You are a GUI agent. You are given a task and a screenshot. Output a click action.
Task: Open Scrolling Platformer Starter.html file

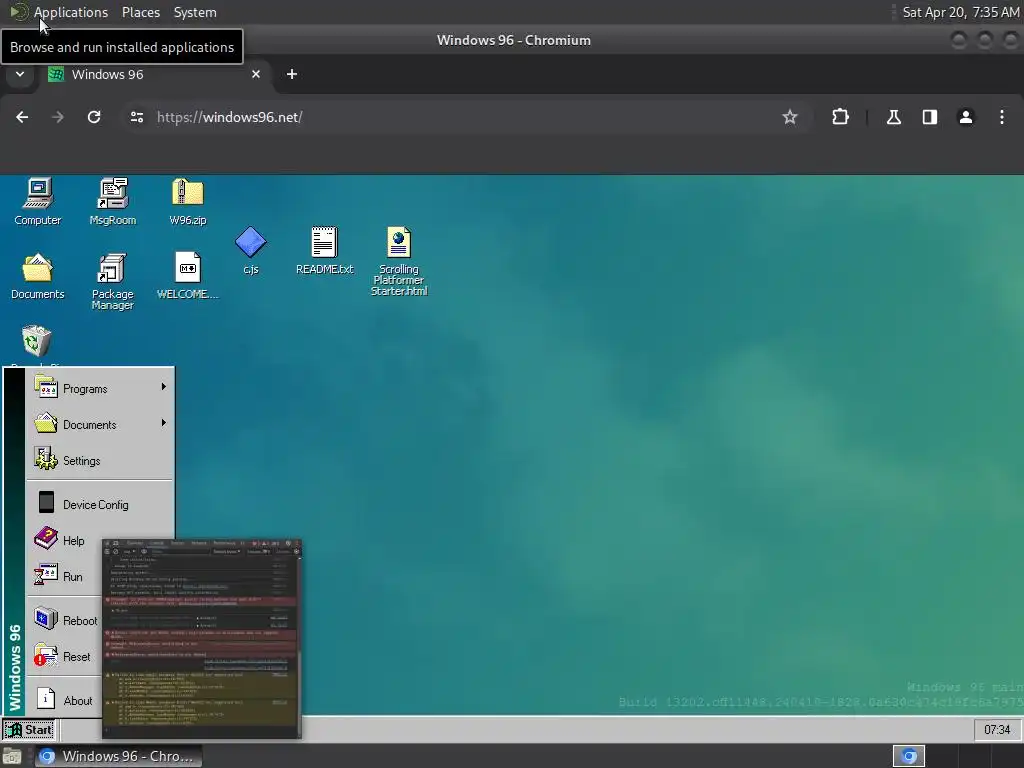tap(399, 261)
